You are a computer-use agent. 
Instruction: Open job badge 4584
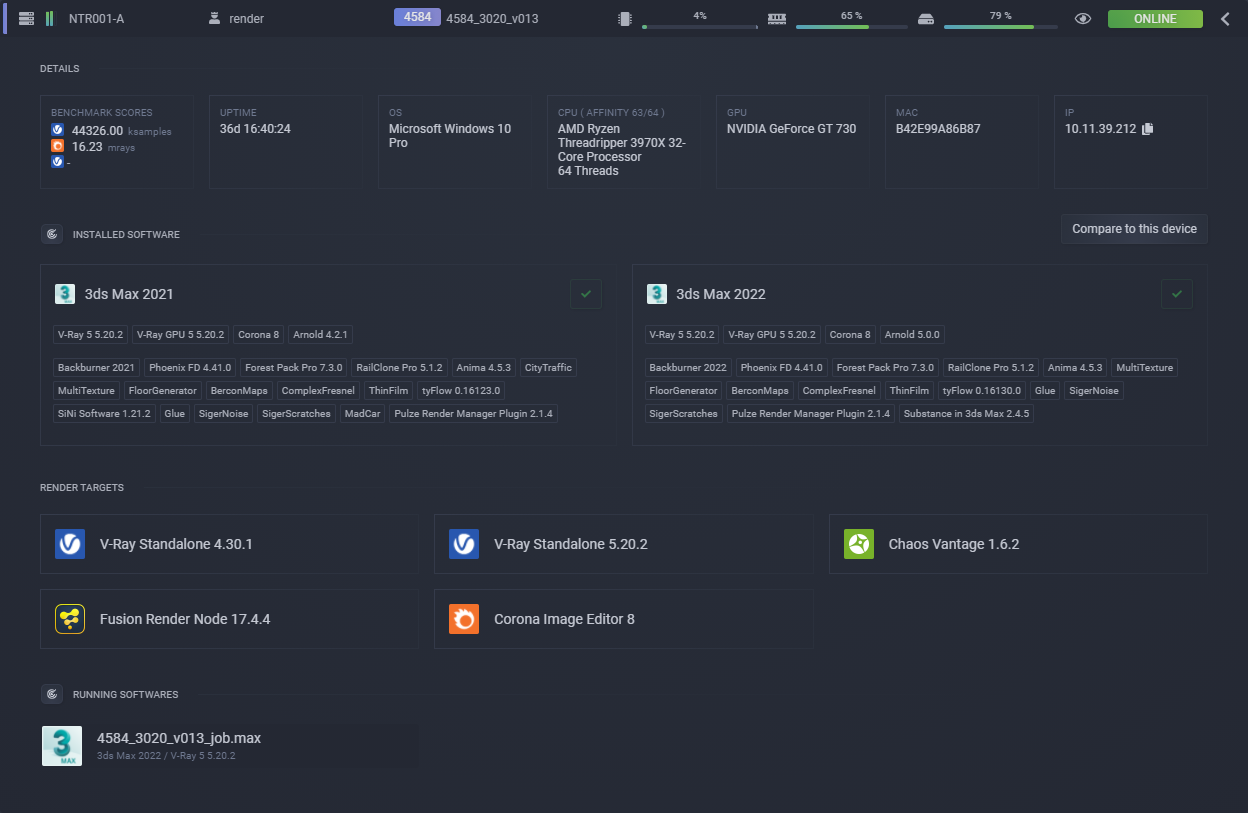pos(417,17)
